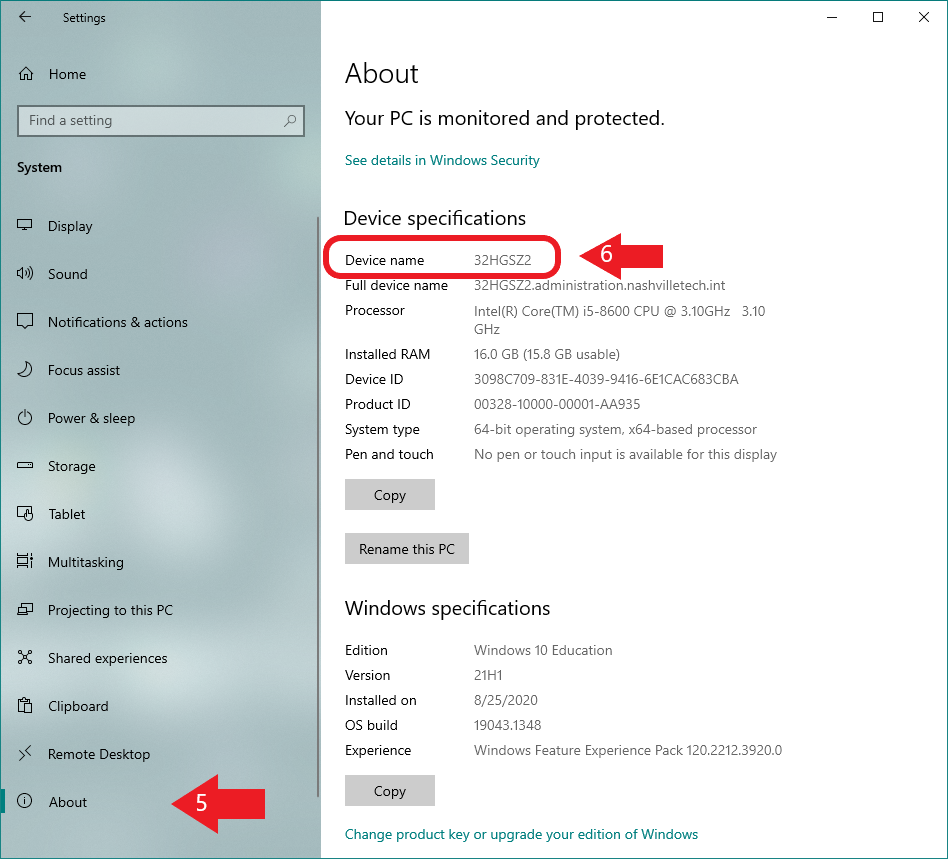Screen dimensions: 948x859
Task: Click the Version value 21H1
Action: 488,675
